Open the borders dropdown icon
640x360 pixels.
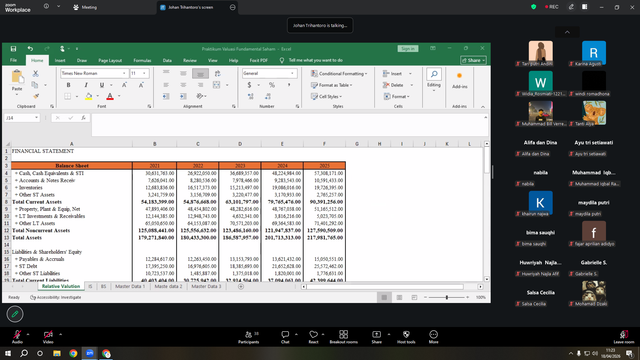pos(77,96)
